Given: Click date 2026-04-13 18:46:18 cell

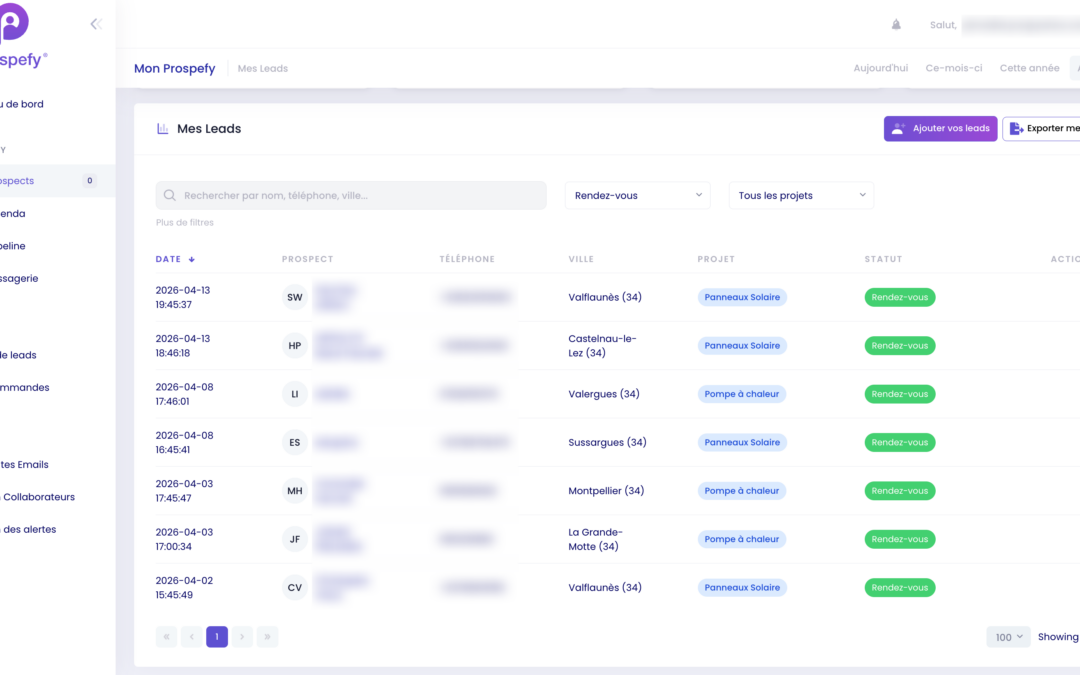Looking at the screenshot, I should [183, 346].
